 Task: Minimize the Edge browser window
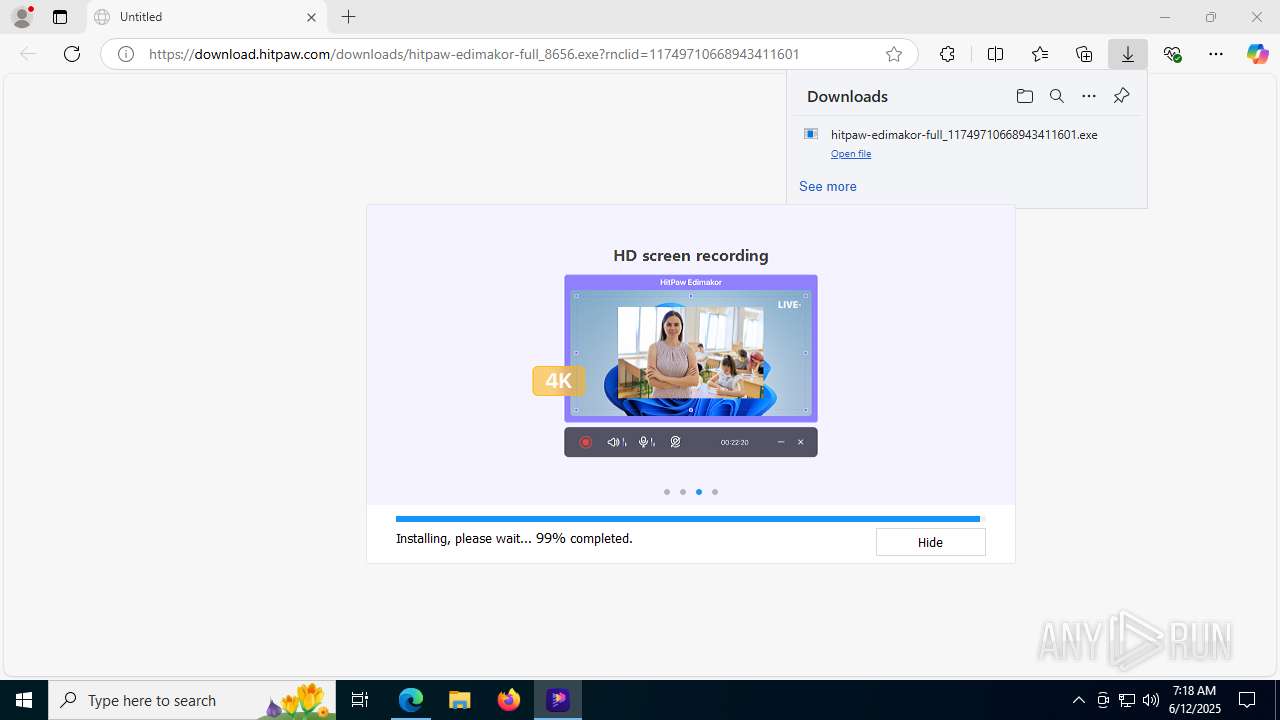pyautogui.click(x=1165, y=17)
